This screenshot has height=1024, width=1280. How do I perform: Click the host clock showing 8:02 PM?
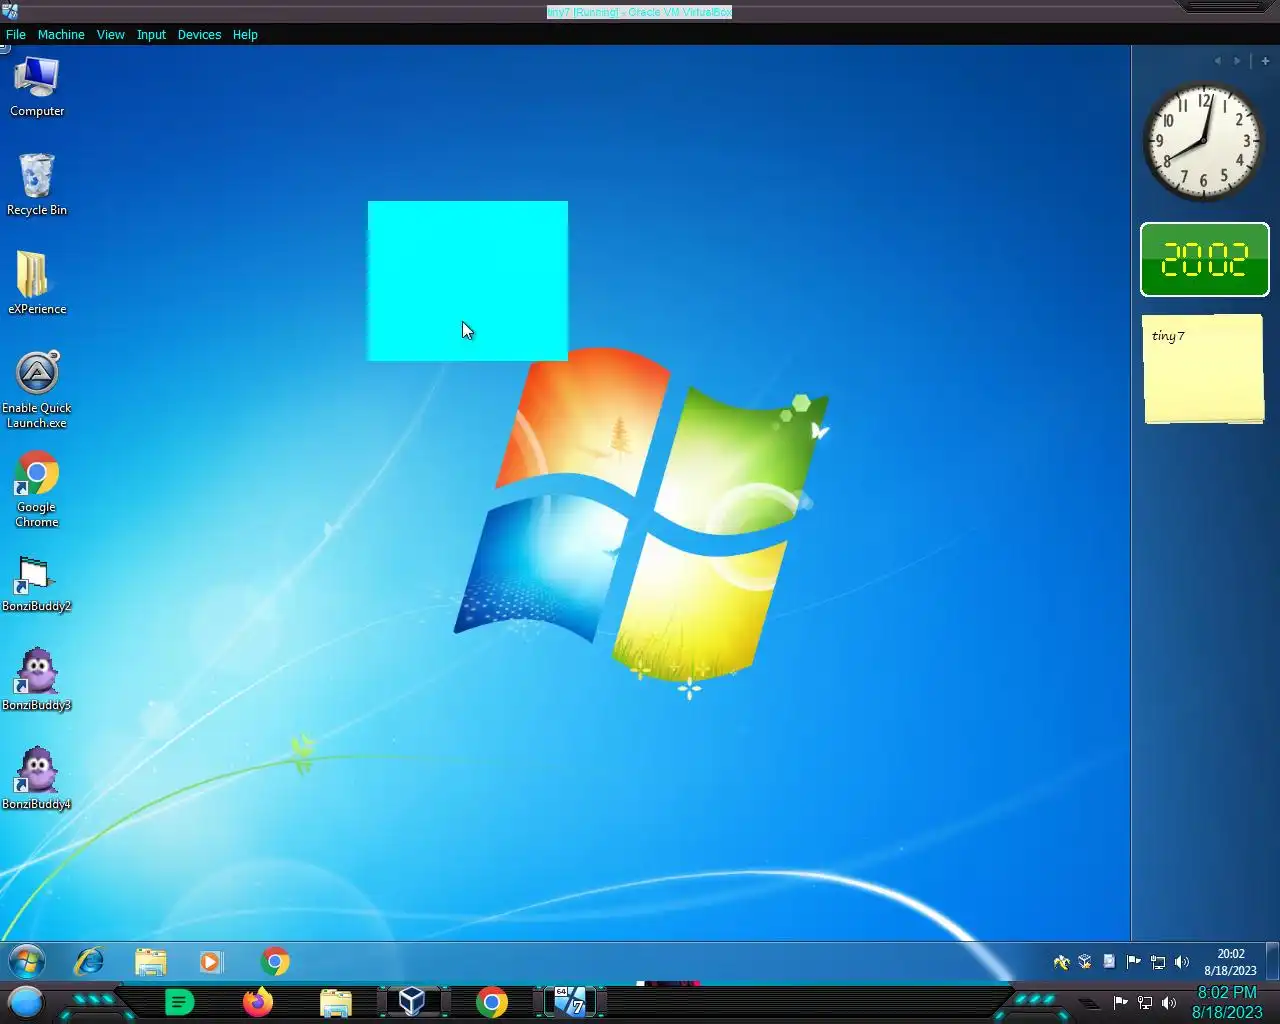(x=1227, y=1002)
